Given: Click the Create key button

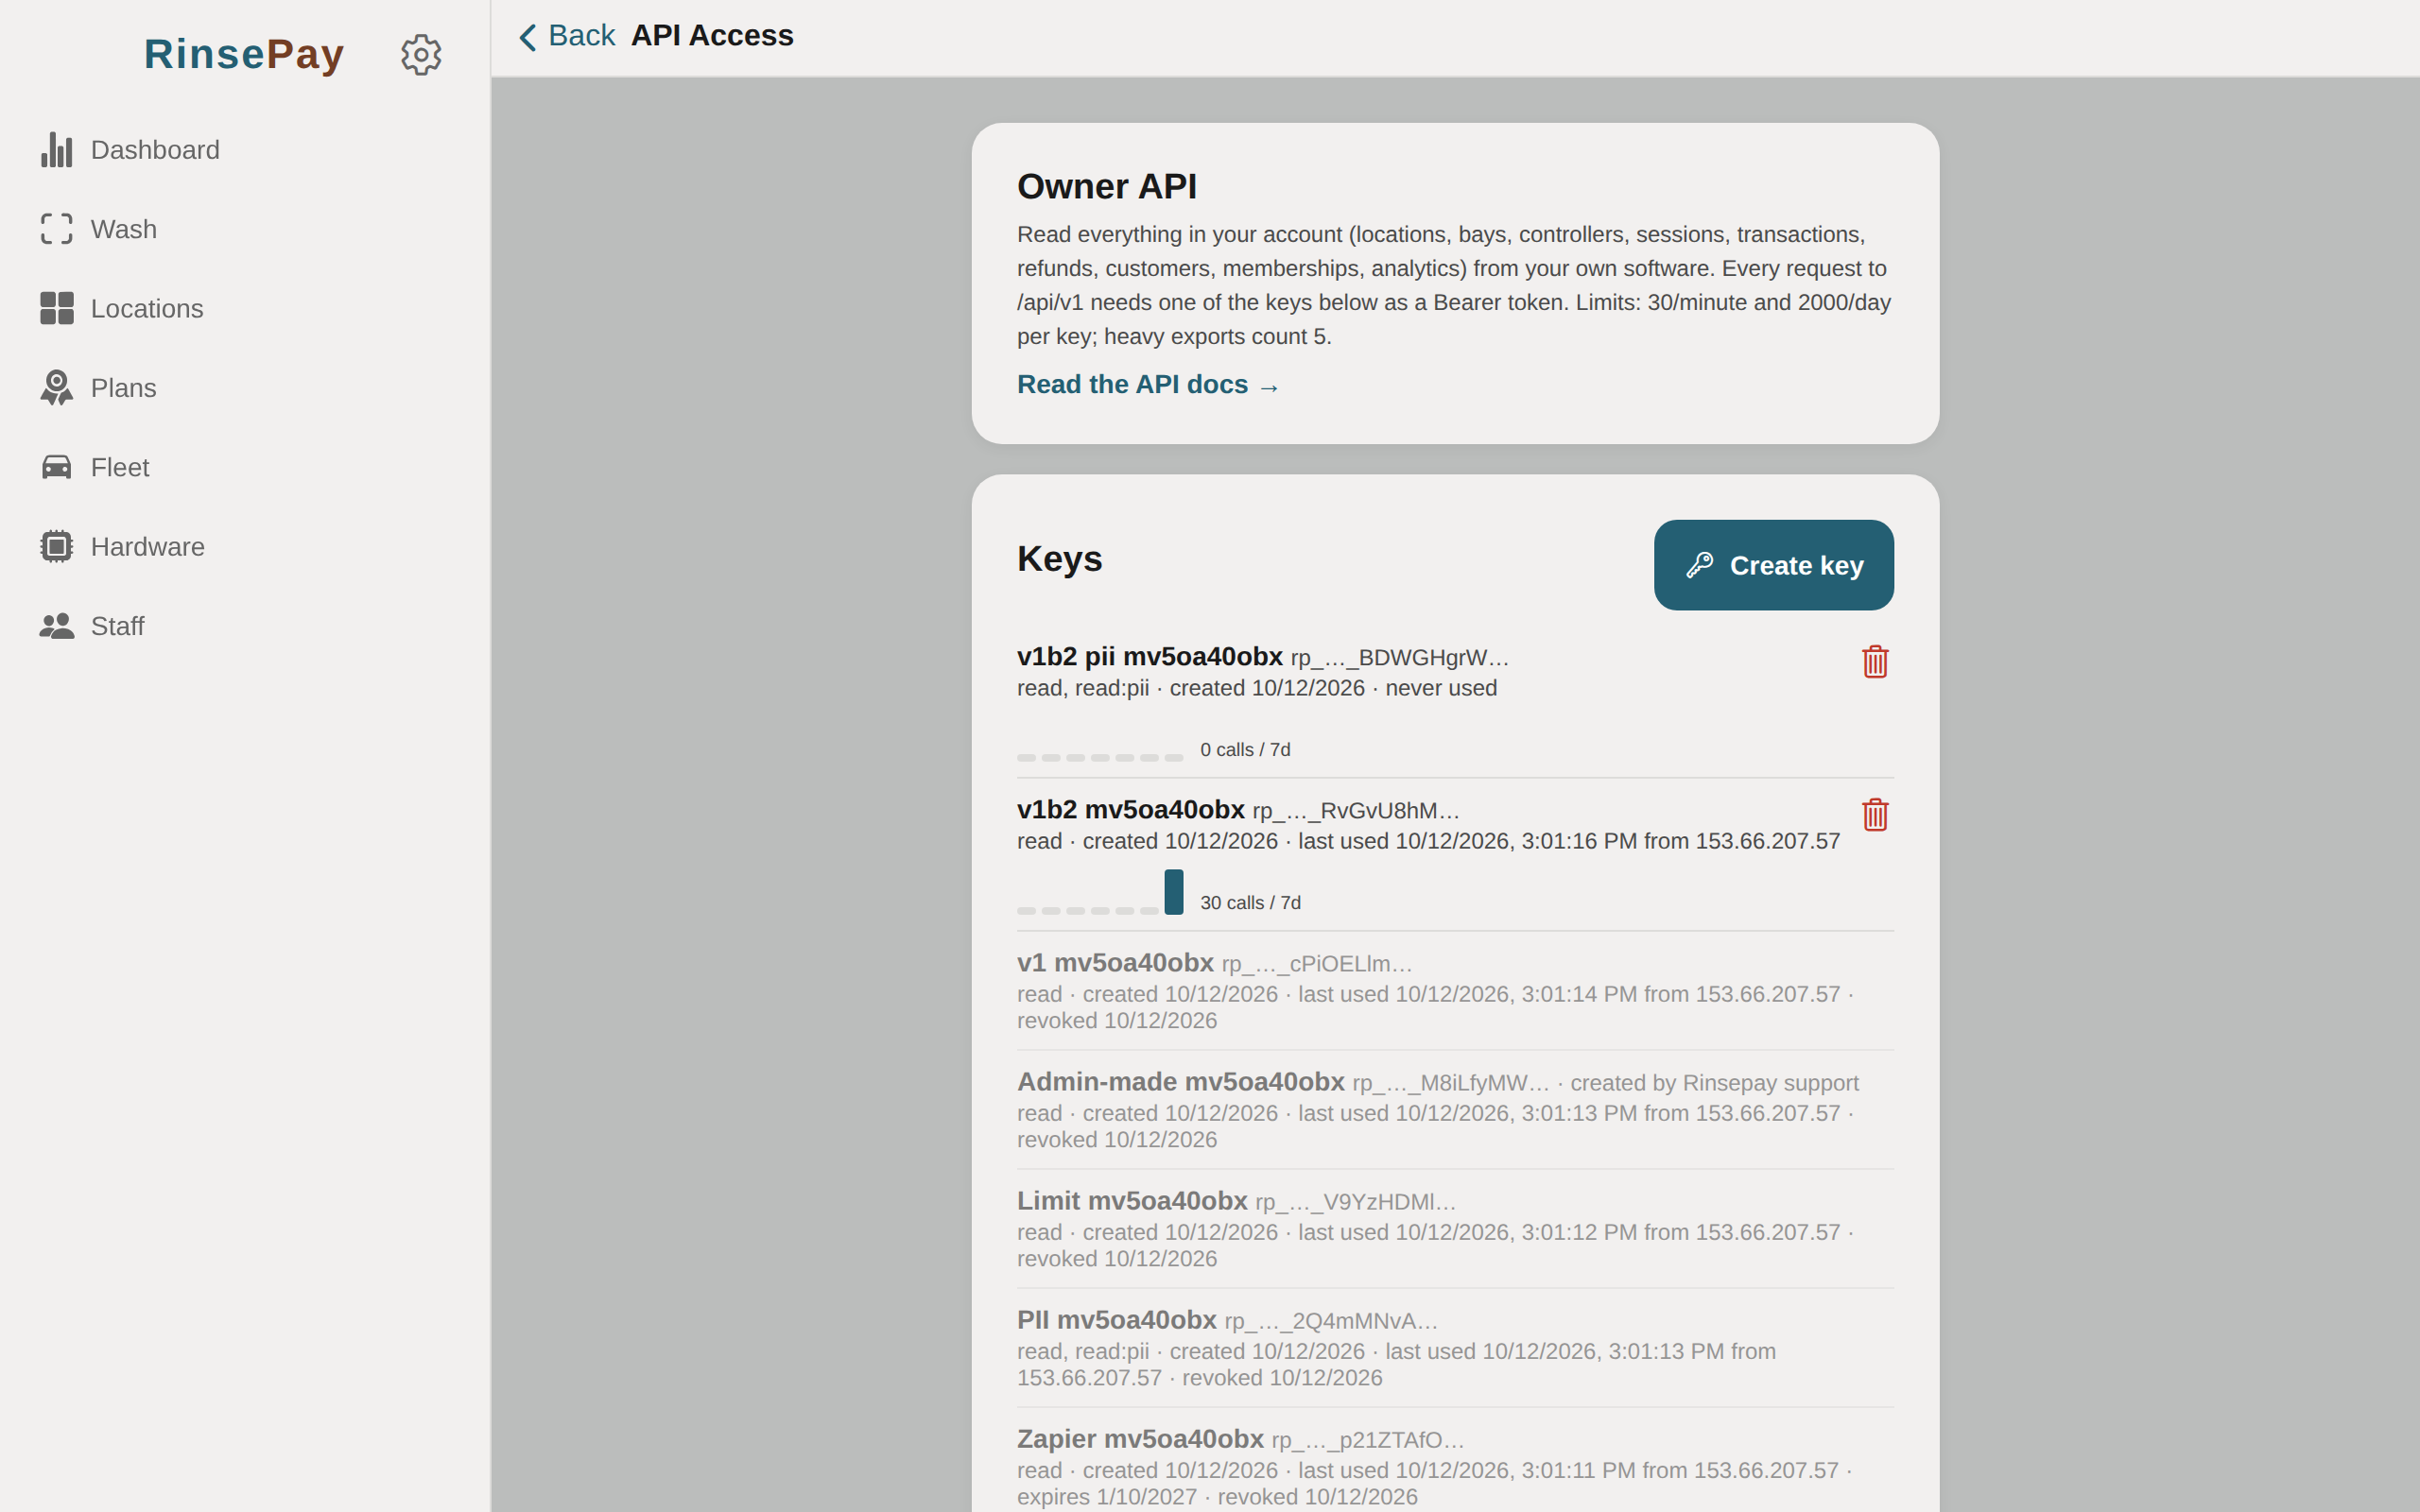Looking at the screenshot, I should point(1773,565).
